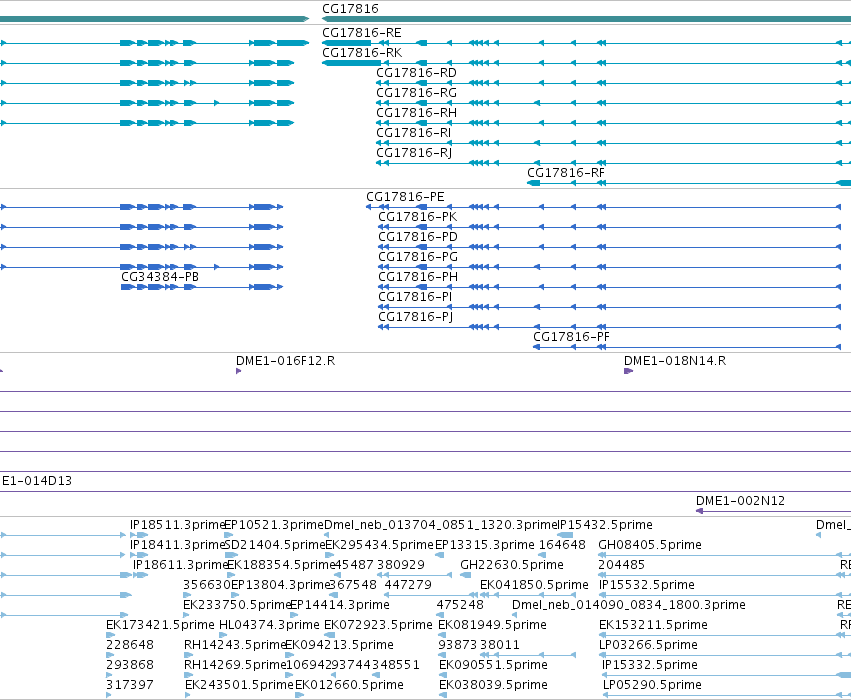Select the CG17816-RF transcript label
Image resolution: width=851 pixels, height=700 pixels.
click(x=566, y=173)
